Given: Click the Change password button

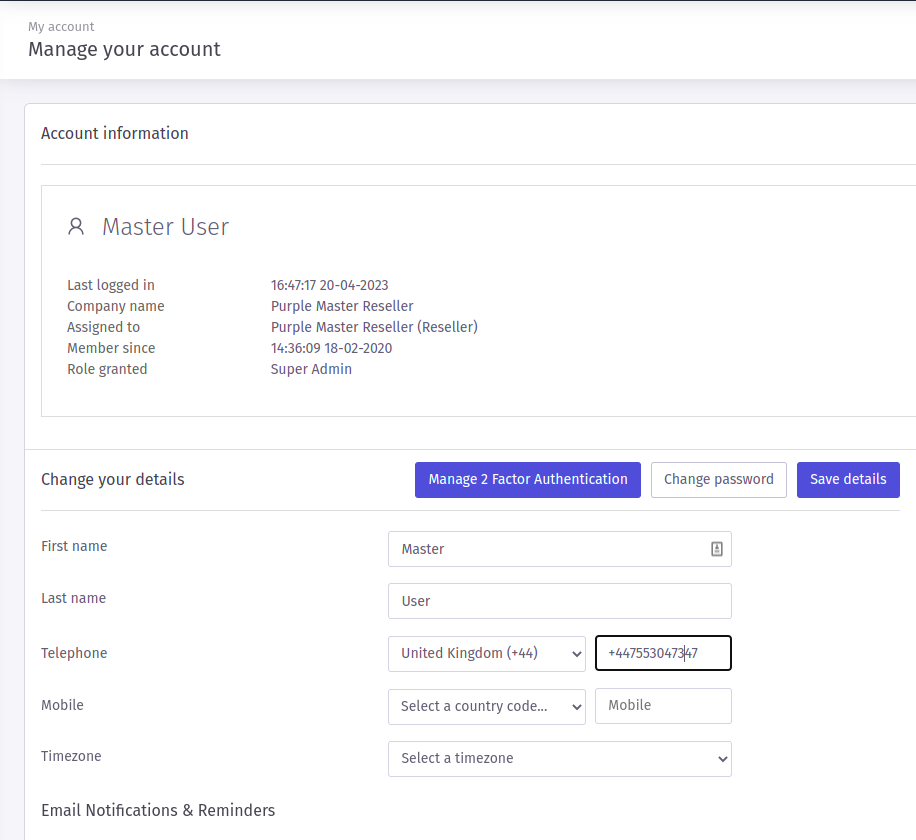Looking at the screenshot, I should (719, 480).
